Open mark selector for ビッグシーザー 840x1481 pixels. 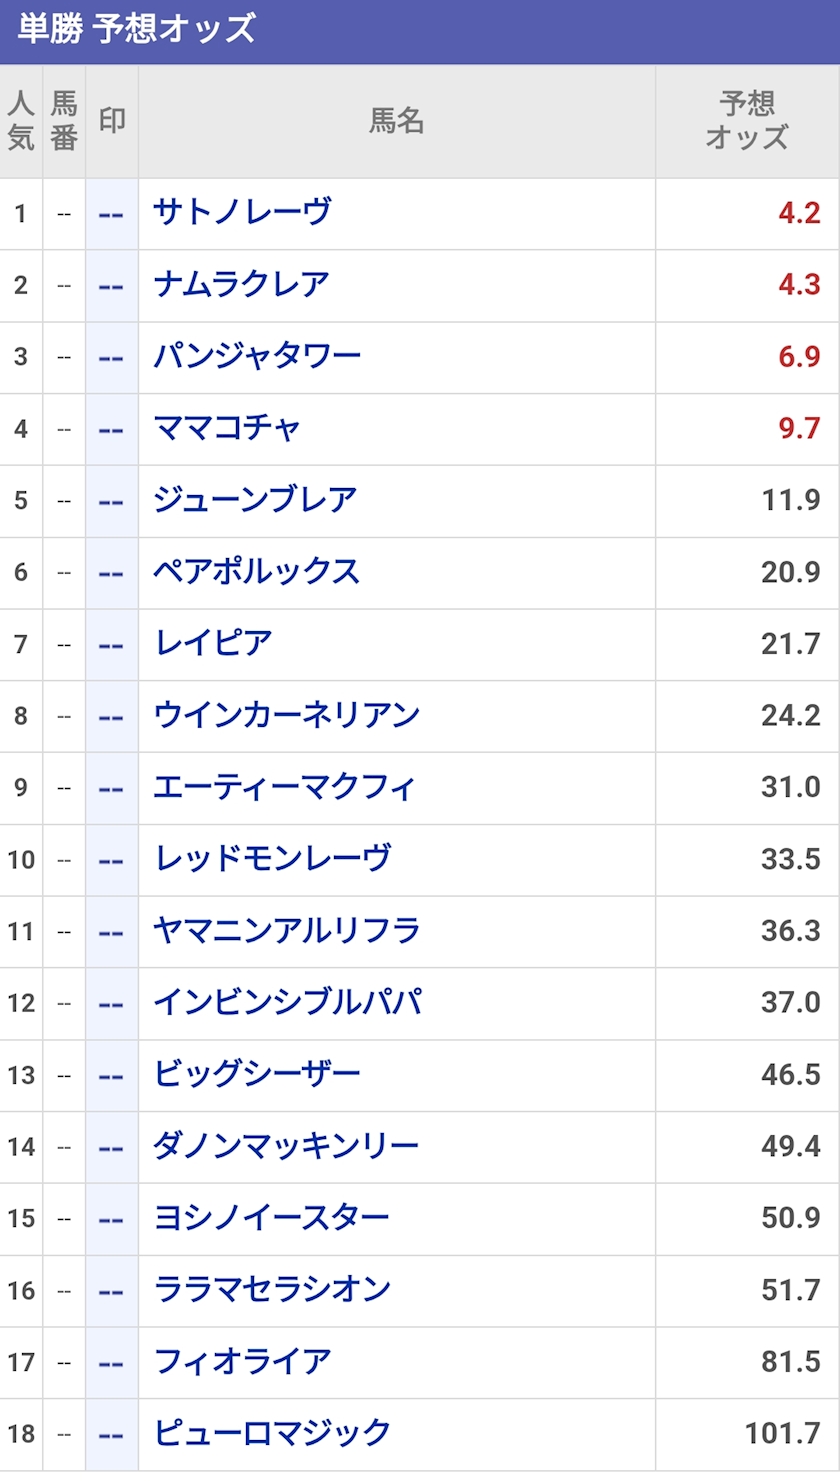(x=111, y=1075)
